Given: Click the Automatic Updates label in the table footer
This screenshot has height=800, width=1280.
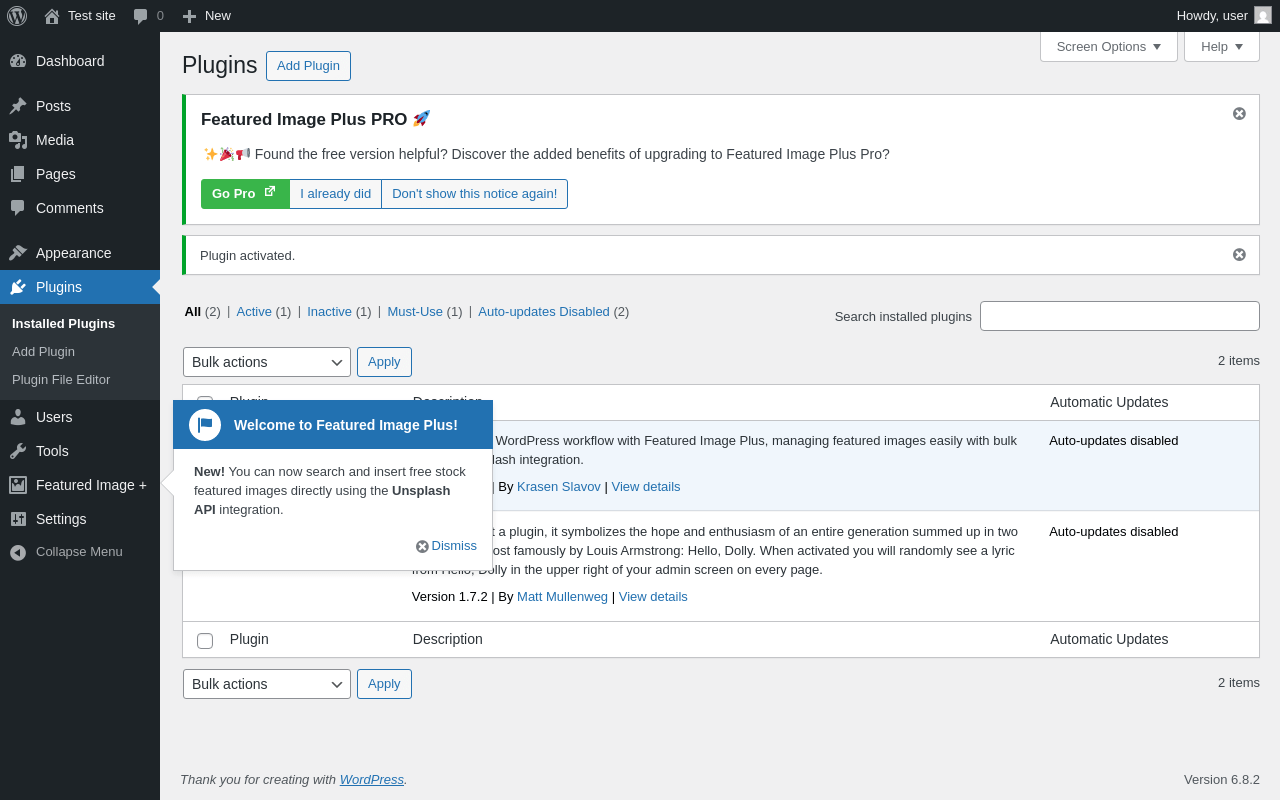Looking at the screenshot, I should (1109, 639).
